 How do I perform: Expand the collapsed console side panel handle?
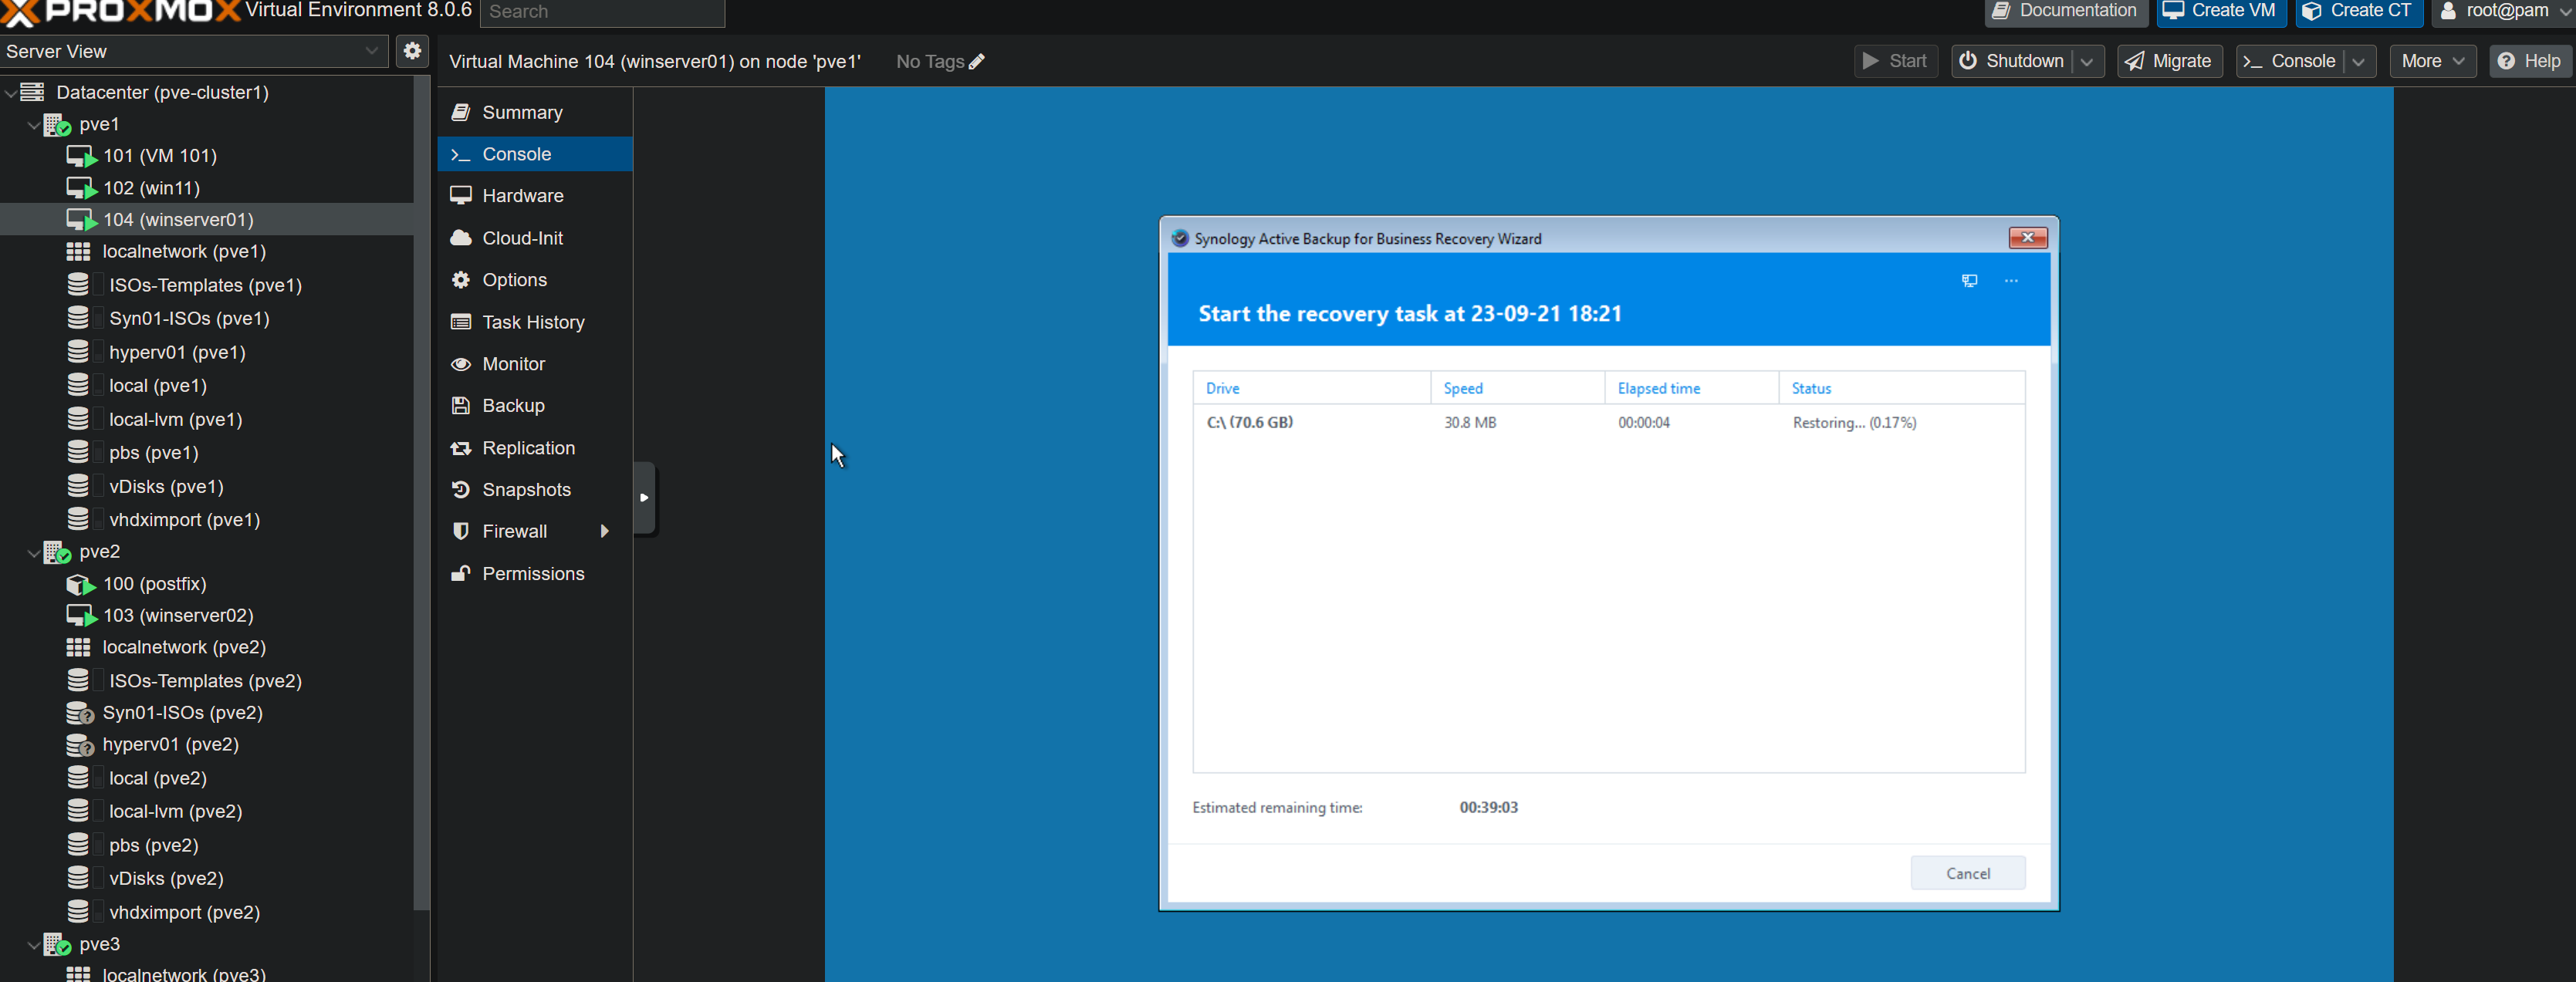[645, 498]
